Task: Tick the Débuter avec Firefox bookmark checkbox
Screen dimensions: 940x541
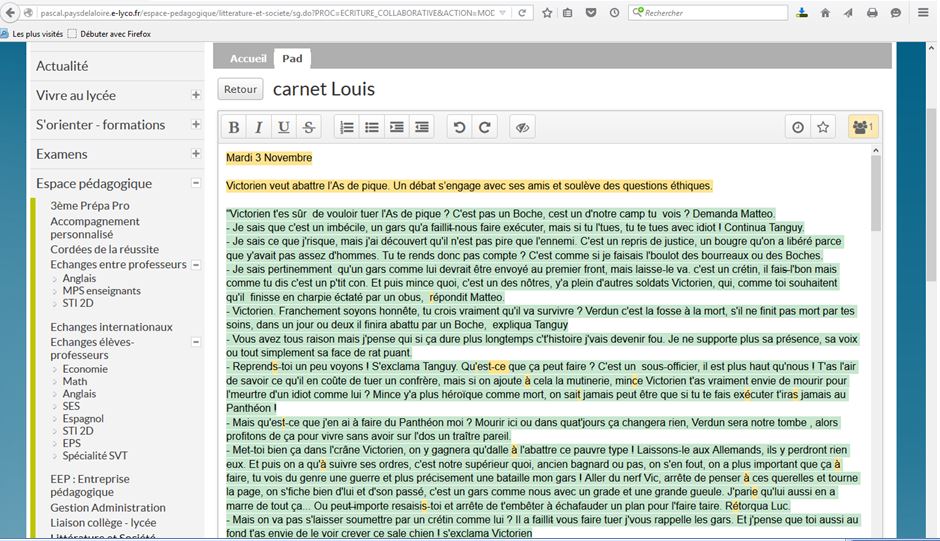Action: click(x=72, y=34)
